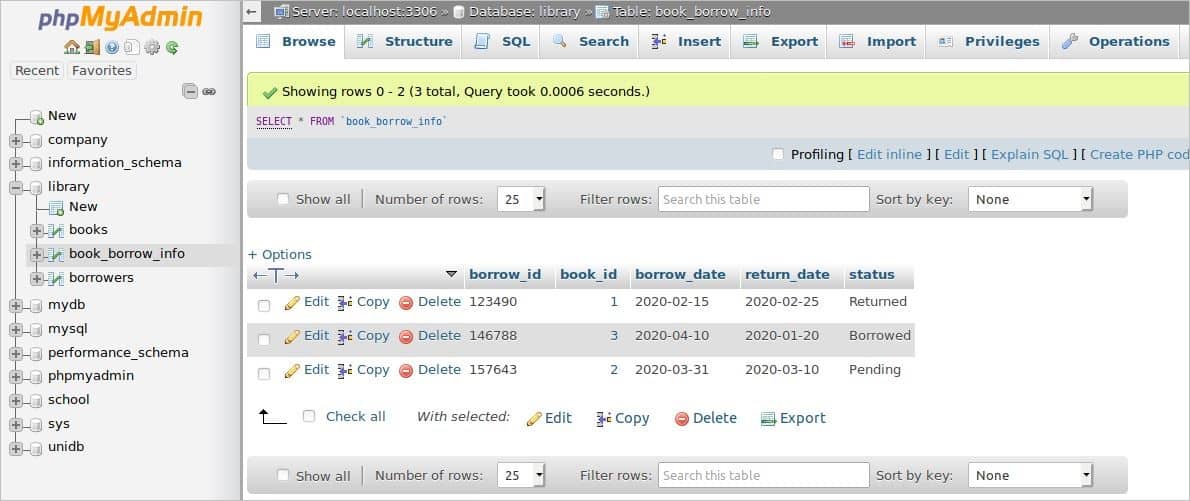Click the New database icon in tree
The image size is (1190, 501).
(x=36, y=117)
